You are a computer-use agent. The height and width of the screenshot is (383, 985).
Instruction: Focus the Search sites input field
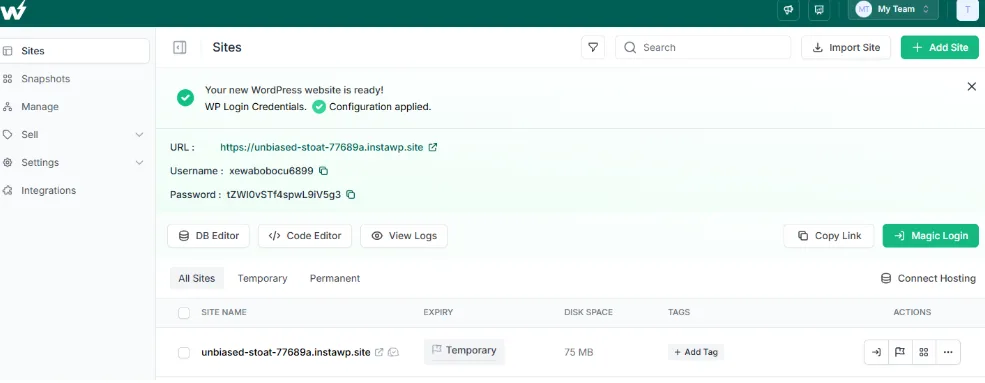[x=703, y=47]
